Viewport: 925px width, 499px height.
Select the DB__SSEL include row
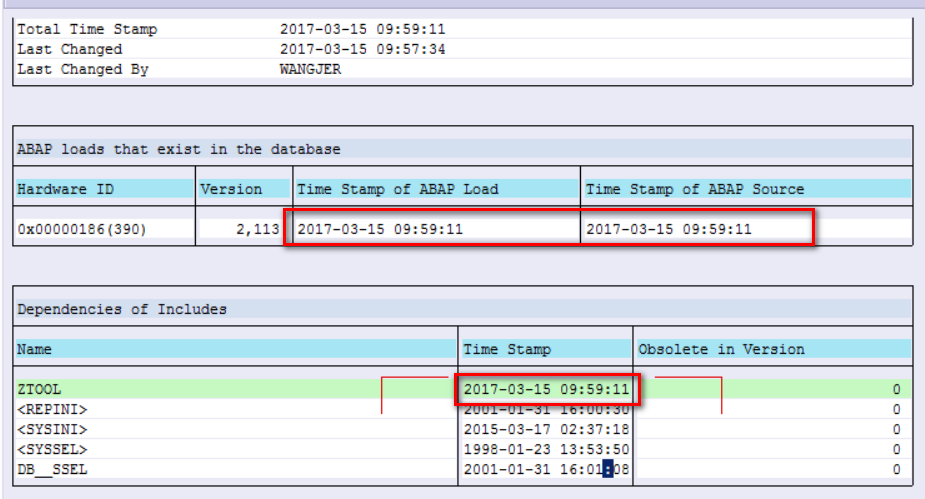coord(463,470)
